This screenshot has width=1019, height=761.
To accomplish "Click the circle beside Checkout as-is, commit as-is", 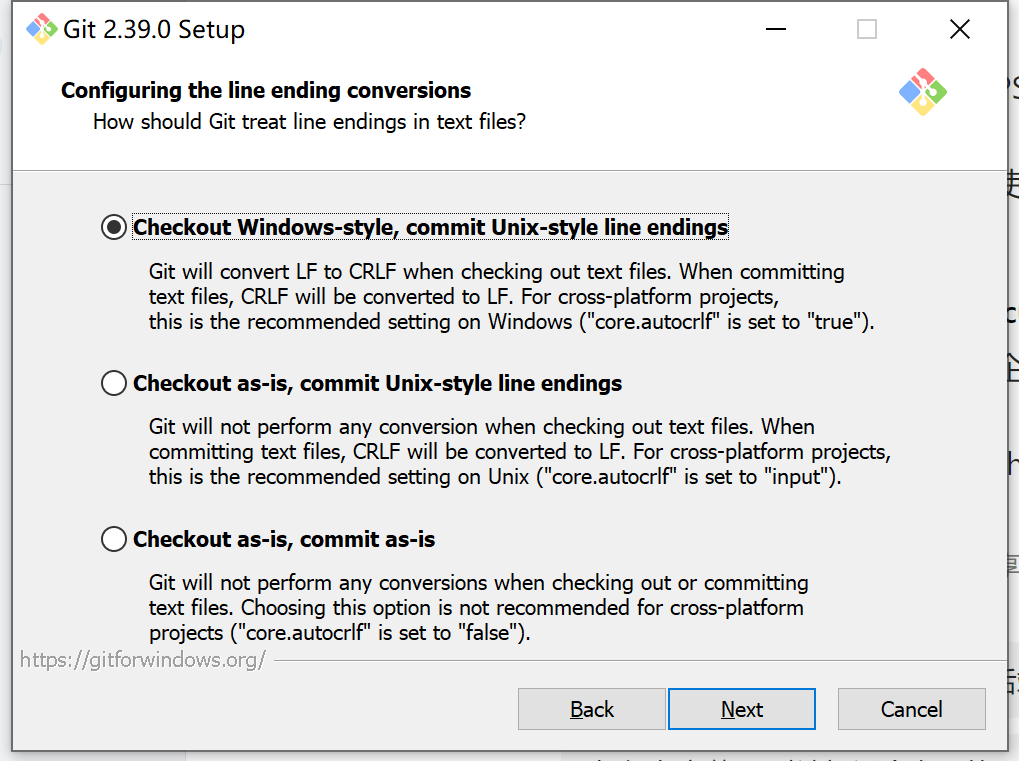I will click(115, 540).
